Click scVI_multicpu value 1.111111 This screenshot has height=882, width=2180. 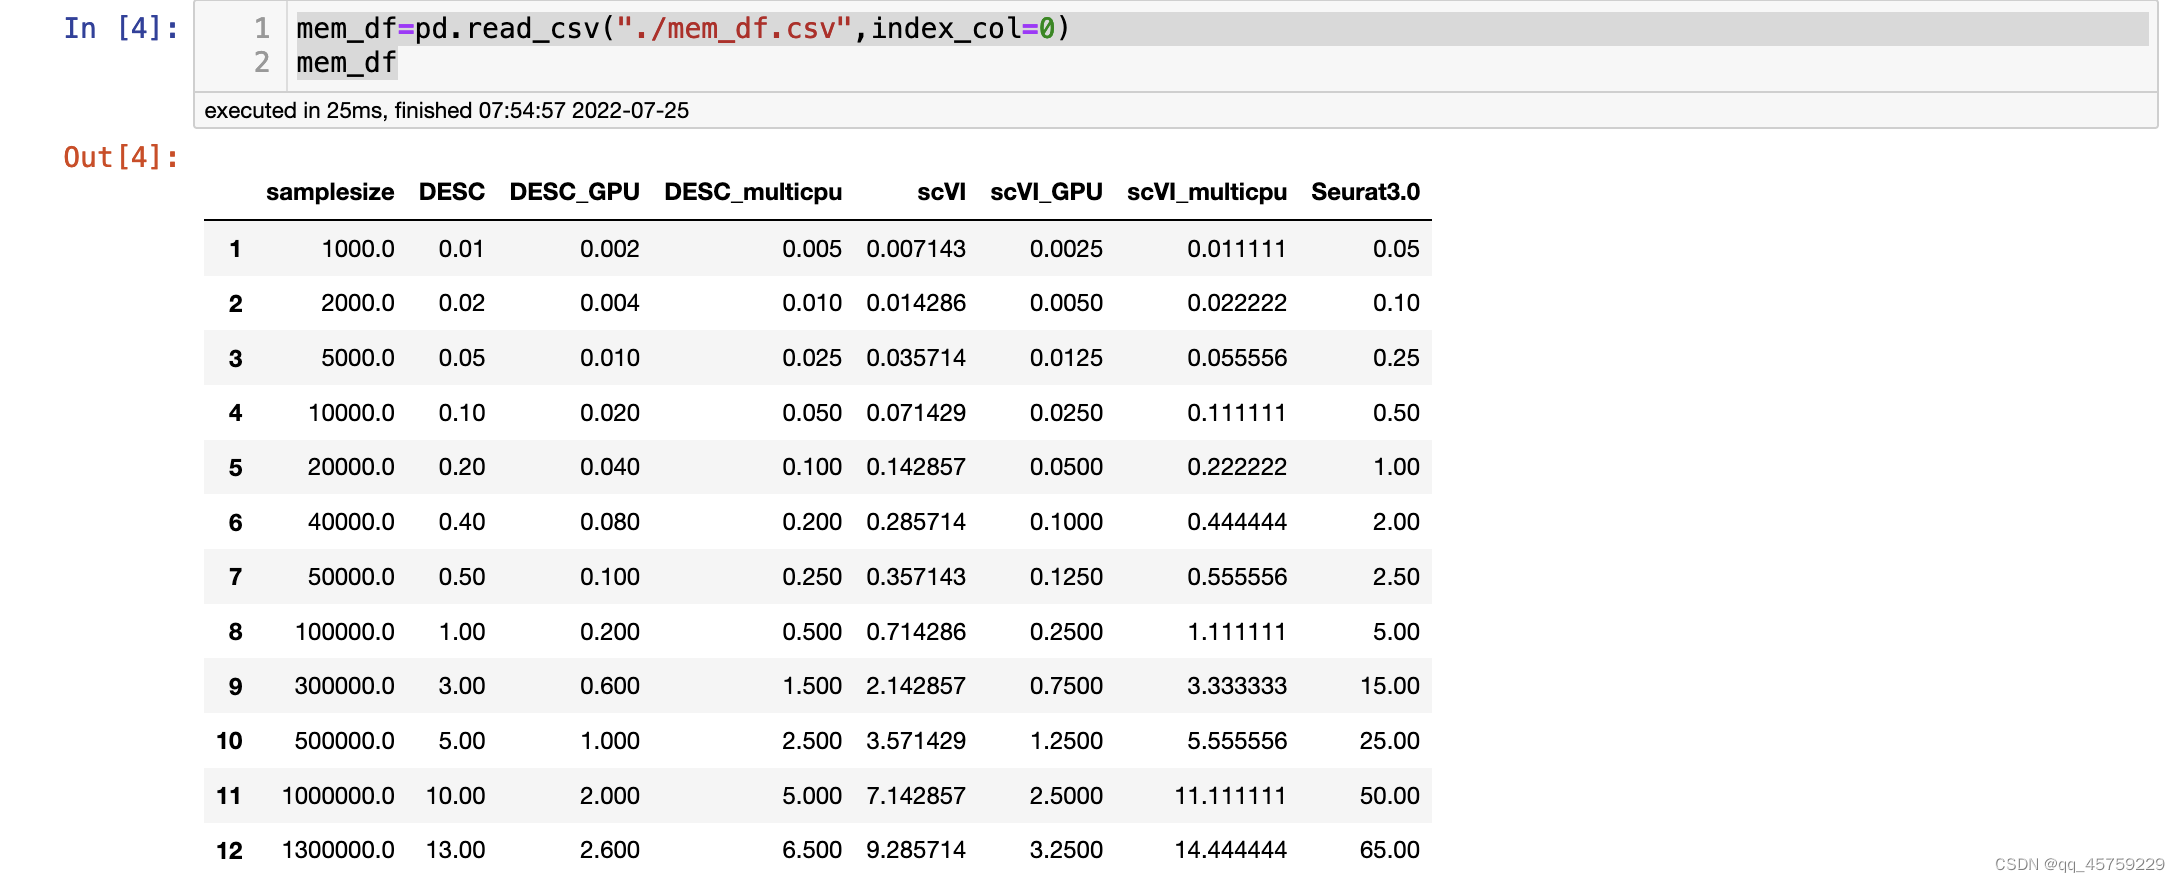[1237, 632]
